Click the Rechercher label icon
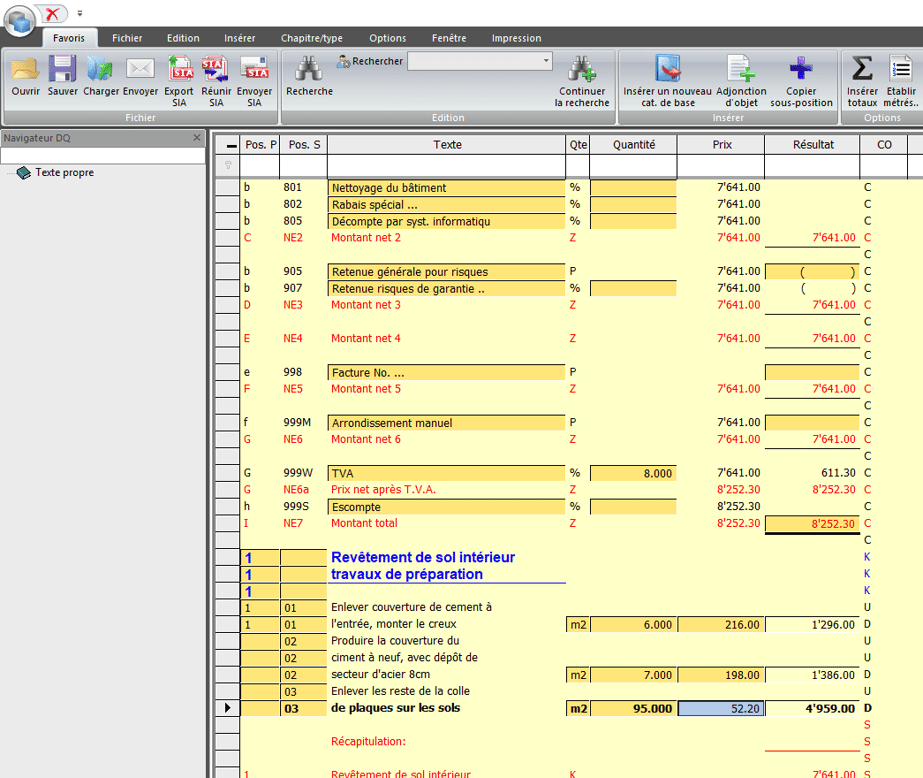This screenshot has width=923, height=778. 343,61
